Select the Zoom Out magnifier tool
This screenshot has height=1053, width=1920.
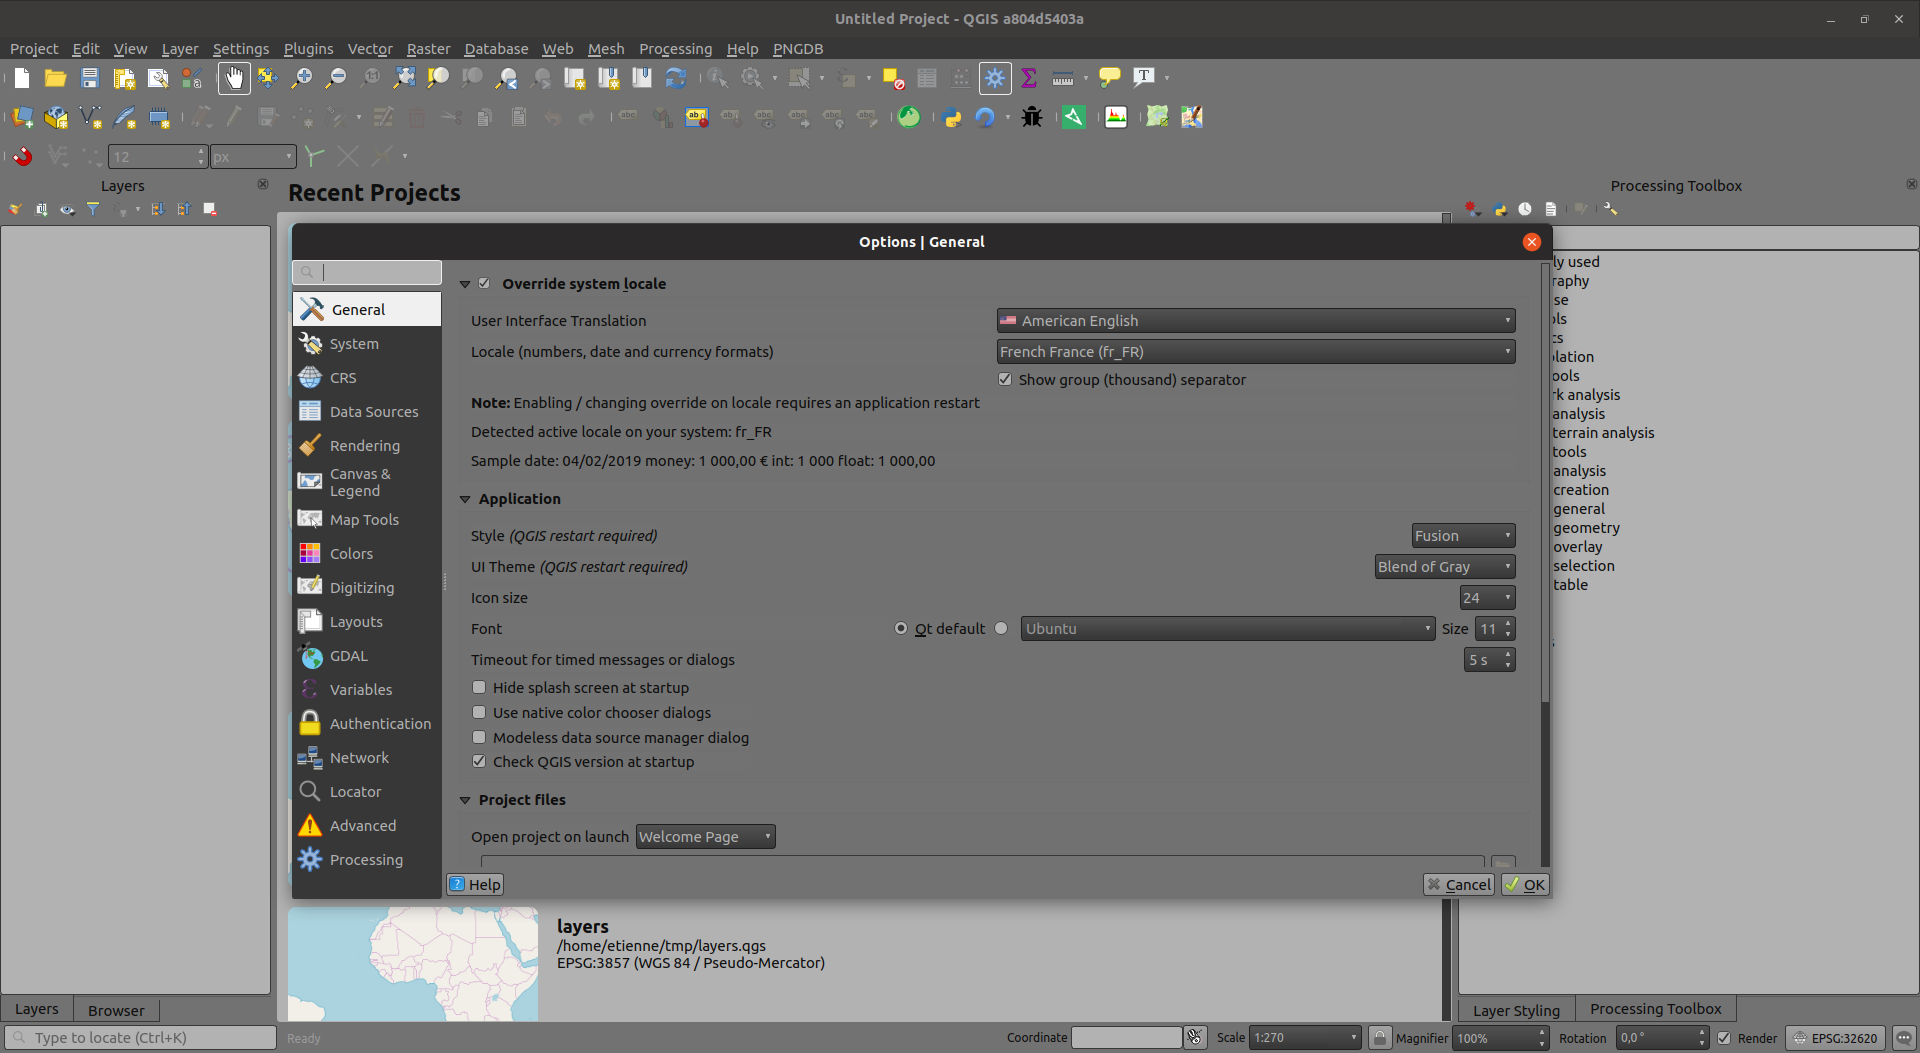click(336, 78)
